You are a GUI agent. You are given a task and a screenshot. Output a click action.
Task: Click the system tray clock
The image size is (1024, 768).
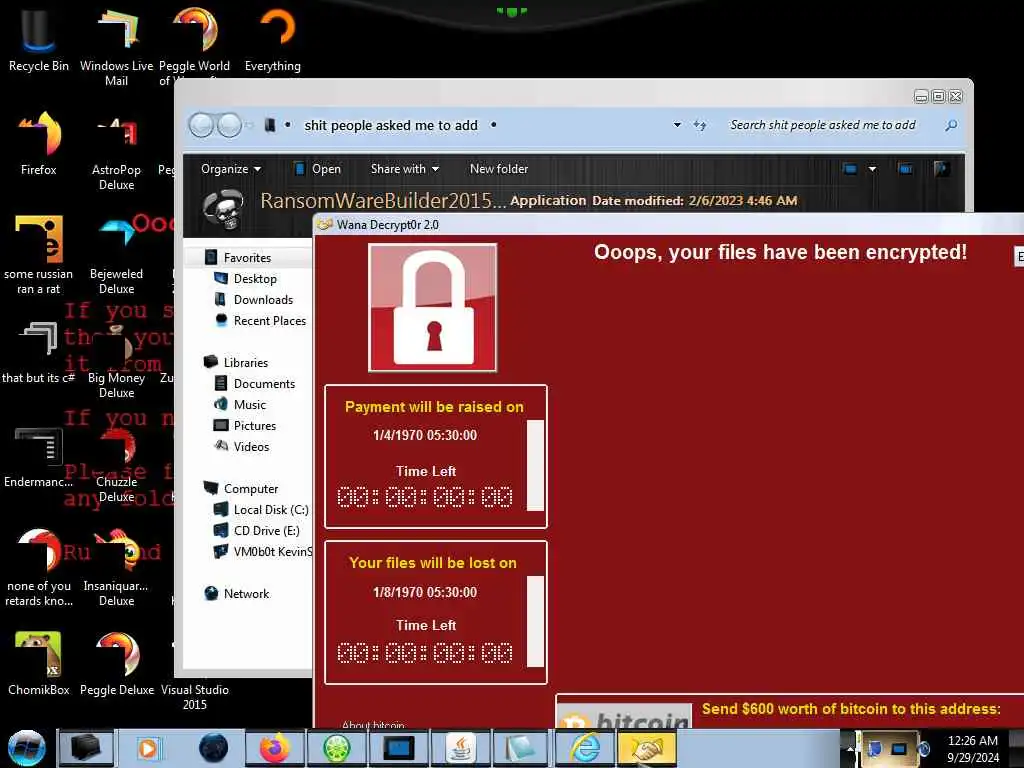click(x=973, y=749)
